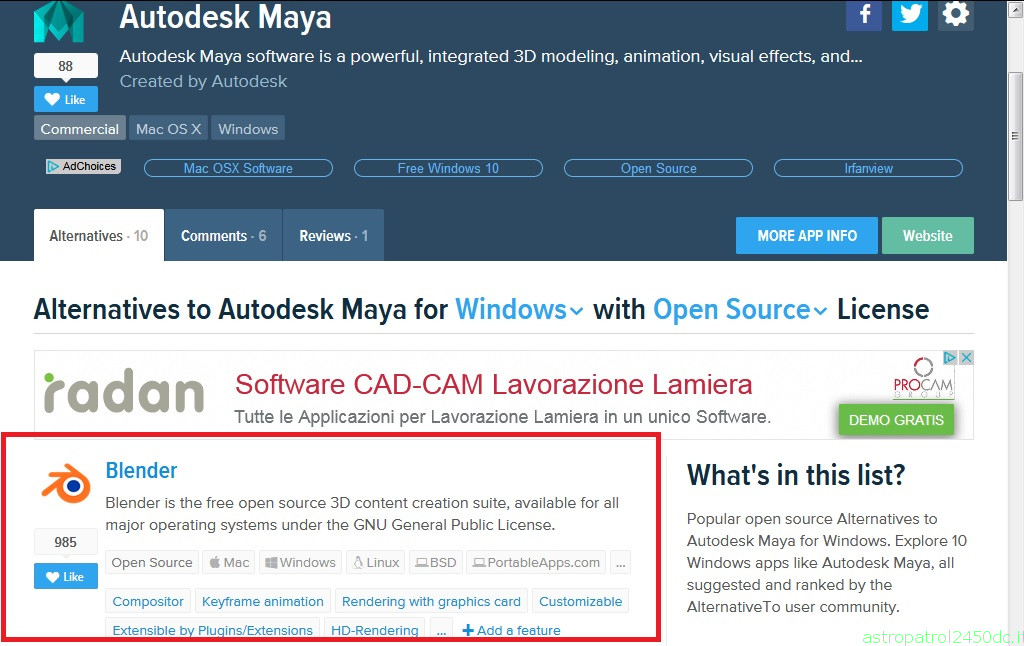Image resolution: width=1024 pixels, height=646 pixels.
Task: Click Blender's Open Source tag
Action: [152, 562]
